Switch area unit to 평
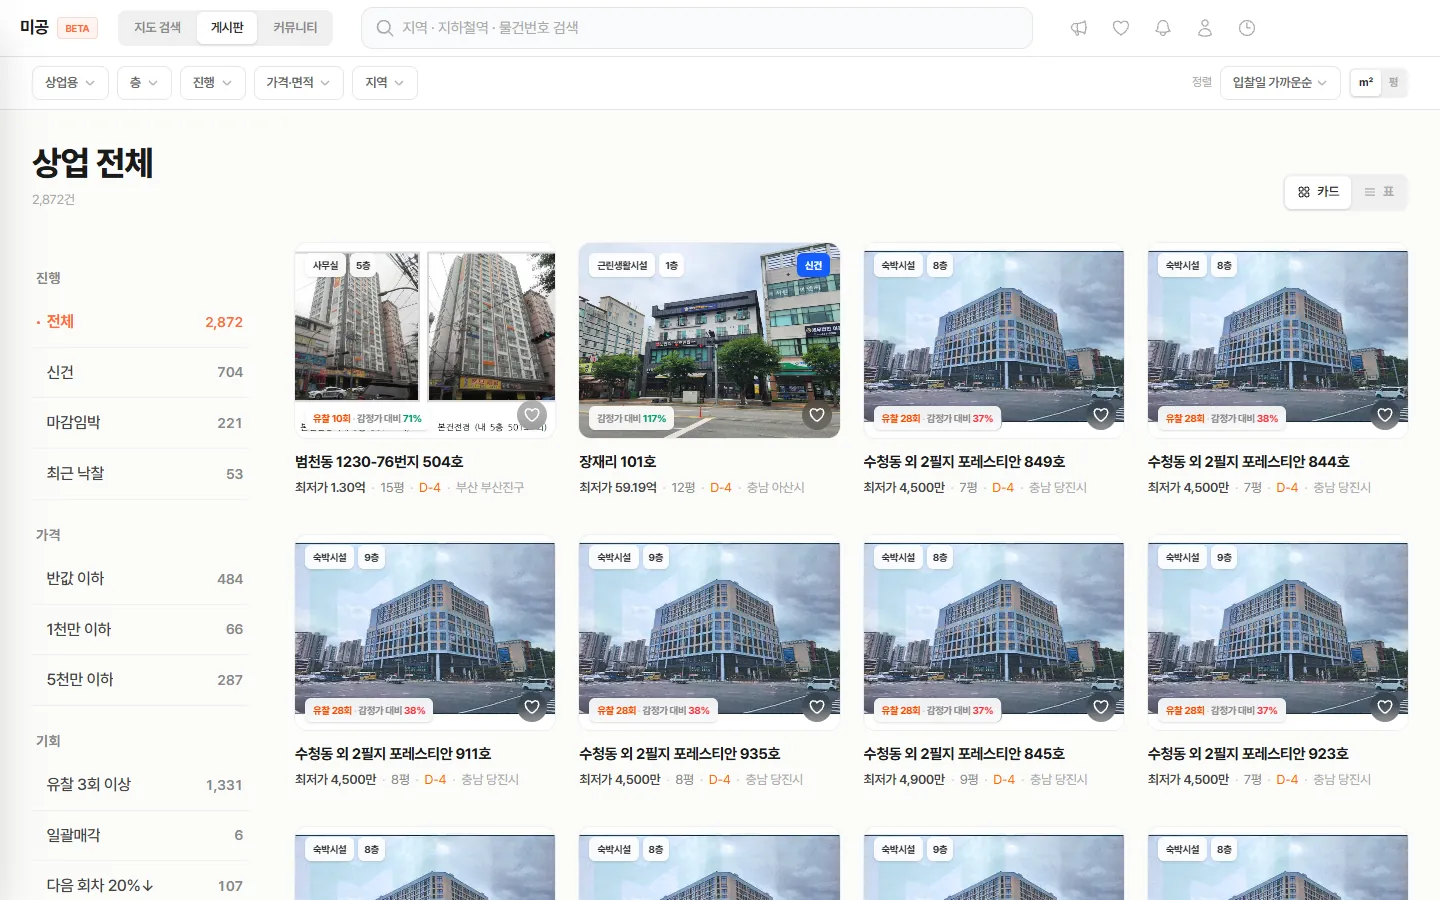Image resolution: width=1440 pixels, height=900 pixels. [x=1393, y=82]
